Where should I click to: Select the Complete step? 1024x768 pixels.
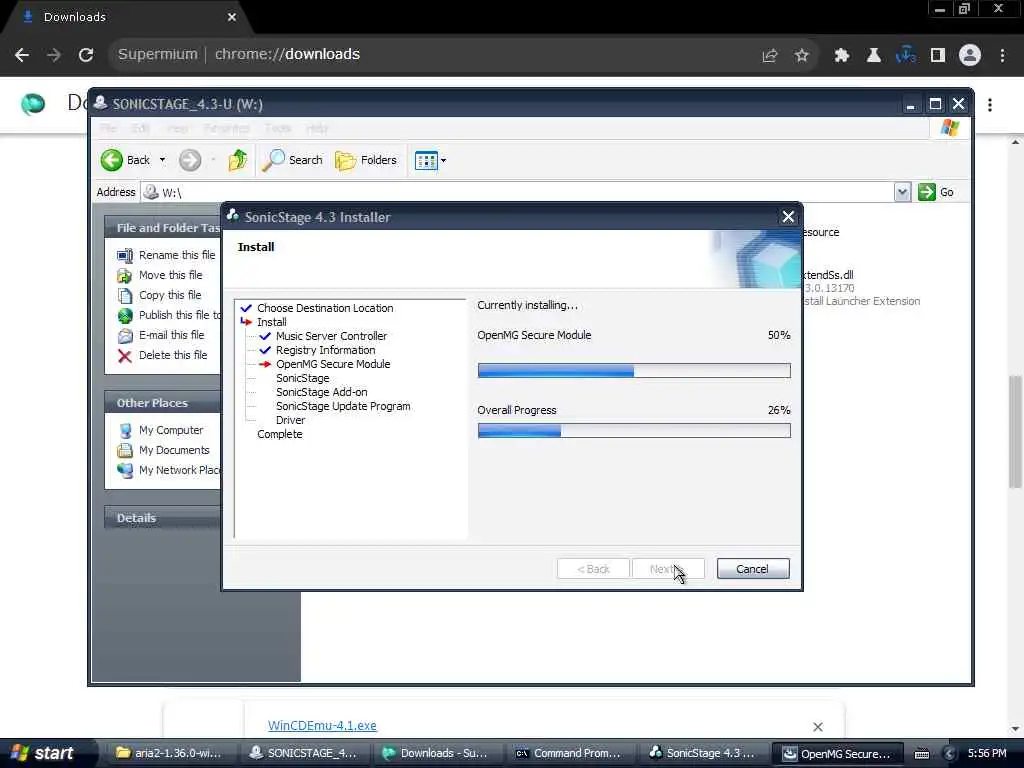(x=280, y=434)
